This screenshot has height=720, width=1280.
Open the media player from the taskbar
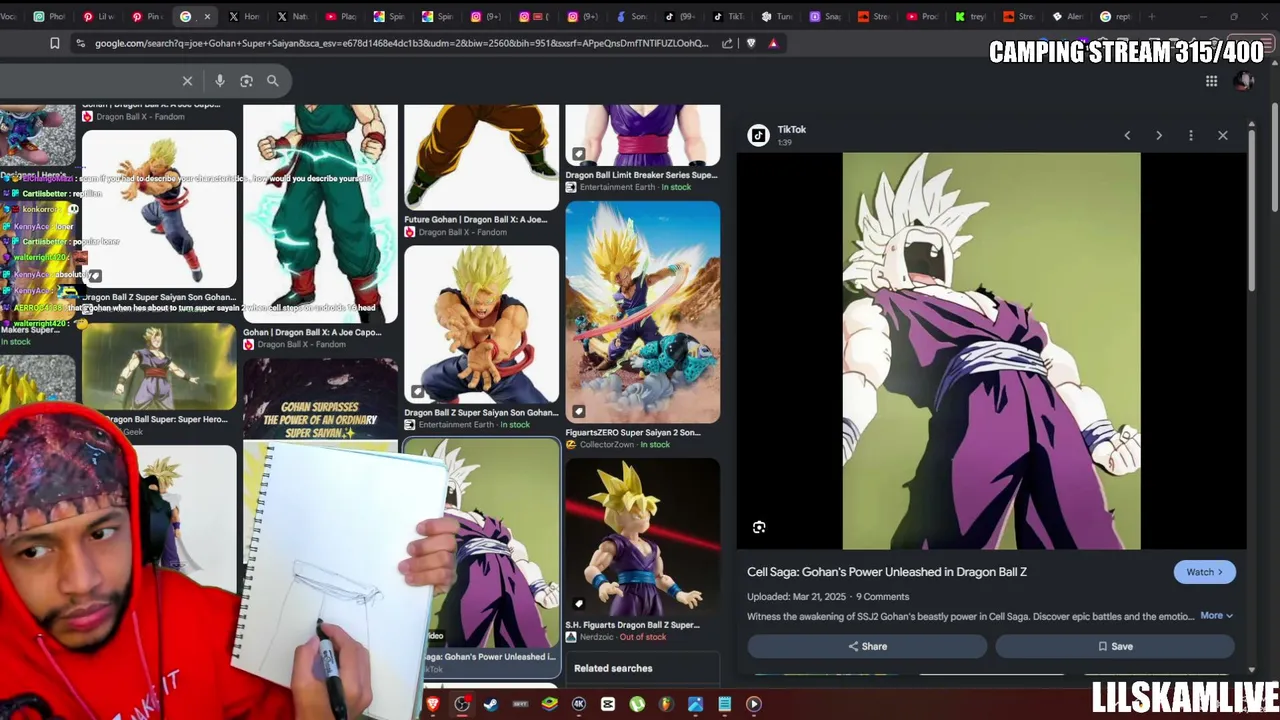[x=754, y=704]
